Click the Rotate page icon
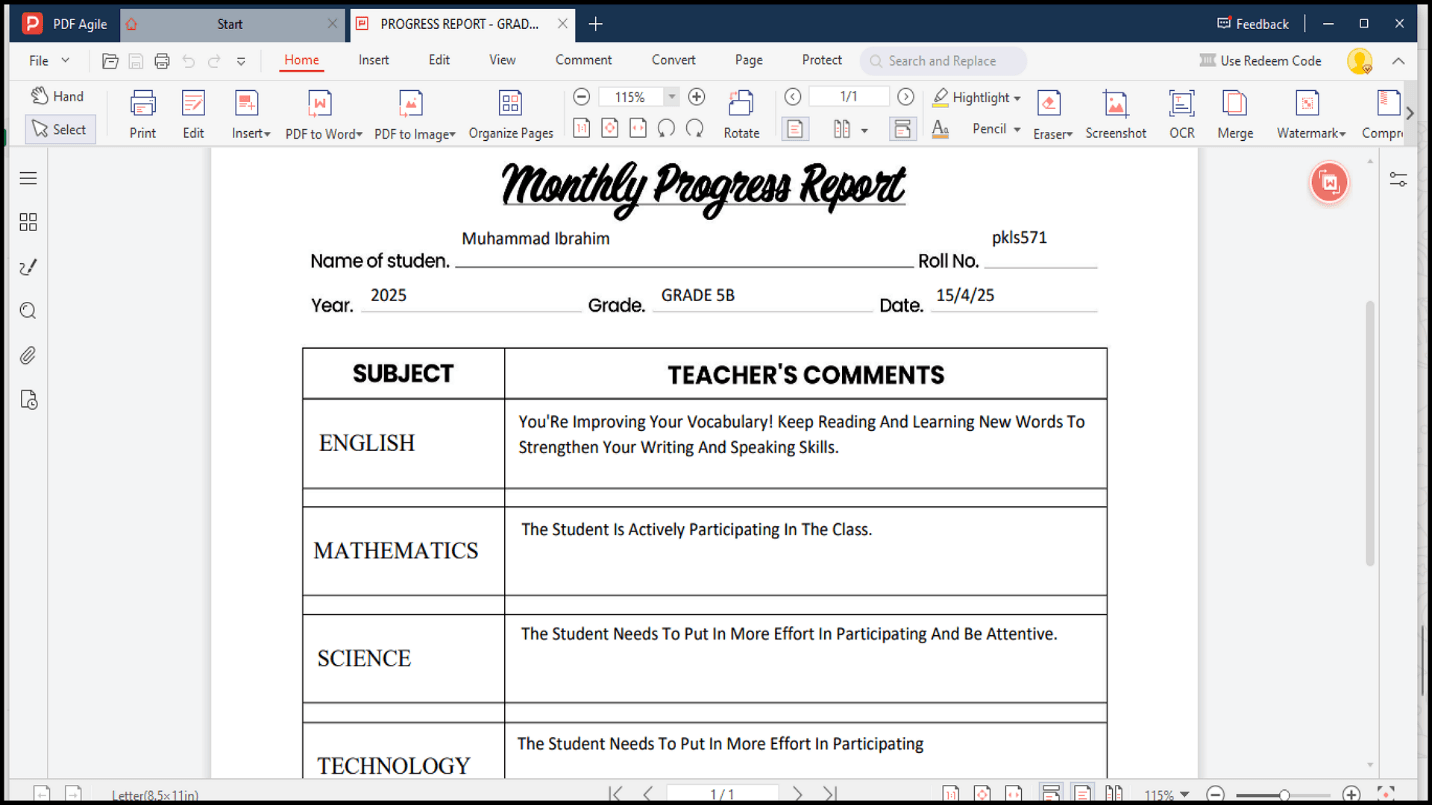The height and width of the screenshot is (805, 1432). [741, 114]
